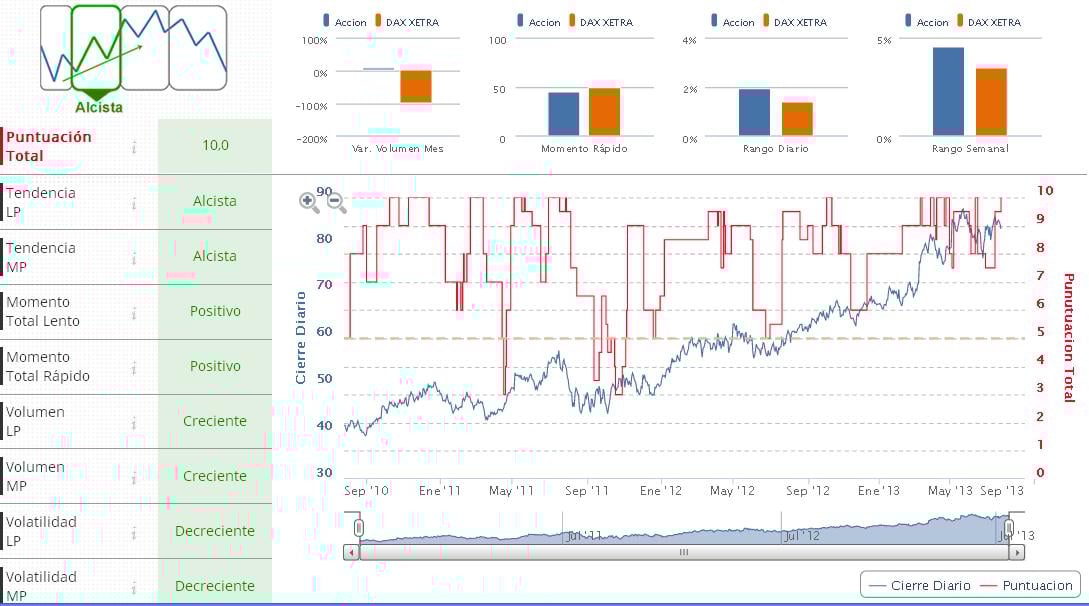
Task: Click the orange DAX bar in Rango Semanal
Action: click(x=991, y=101)
